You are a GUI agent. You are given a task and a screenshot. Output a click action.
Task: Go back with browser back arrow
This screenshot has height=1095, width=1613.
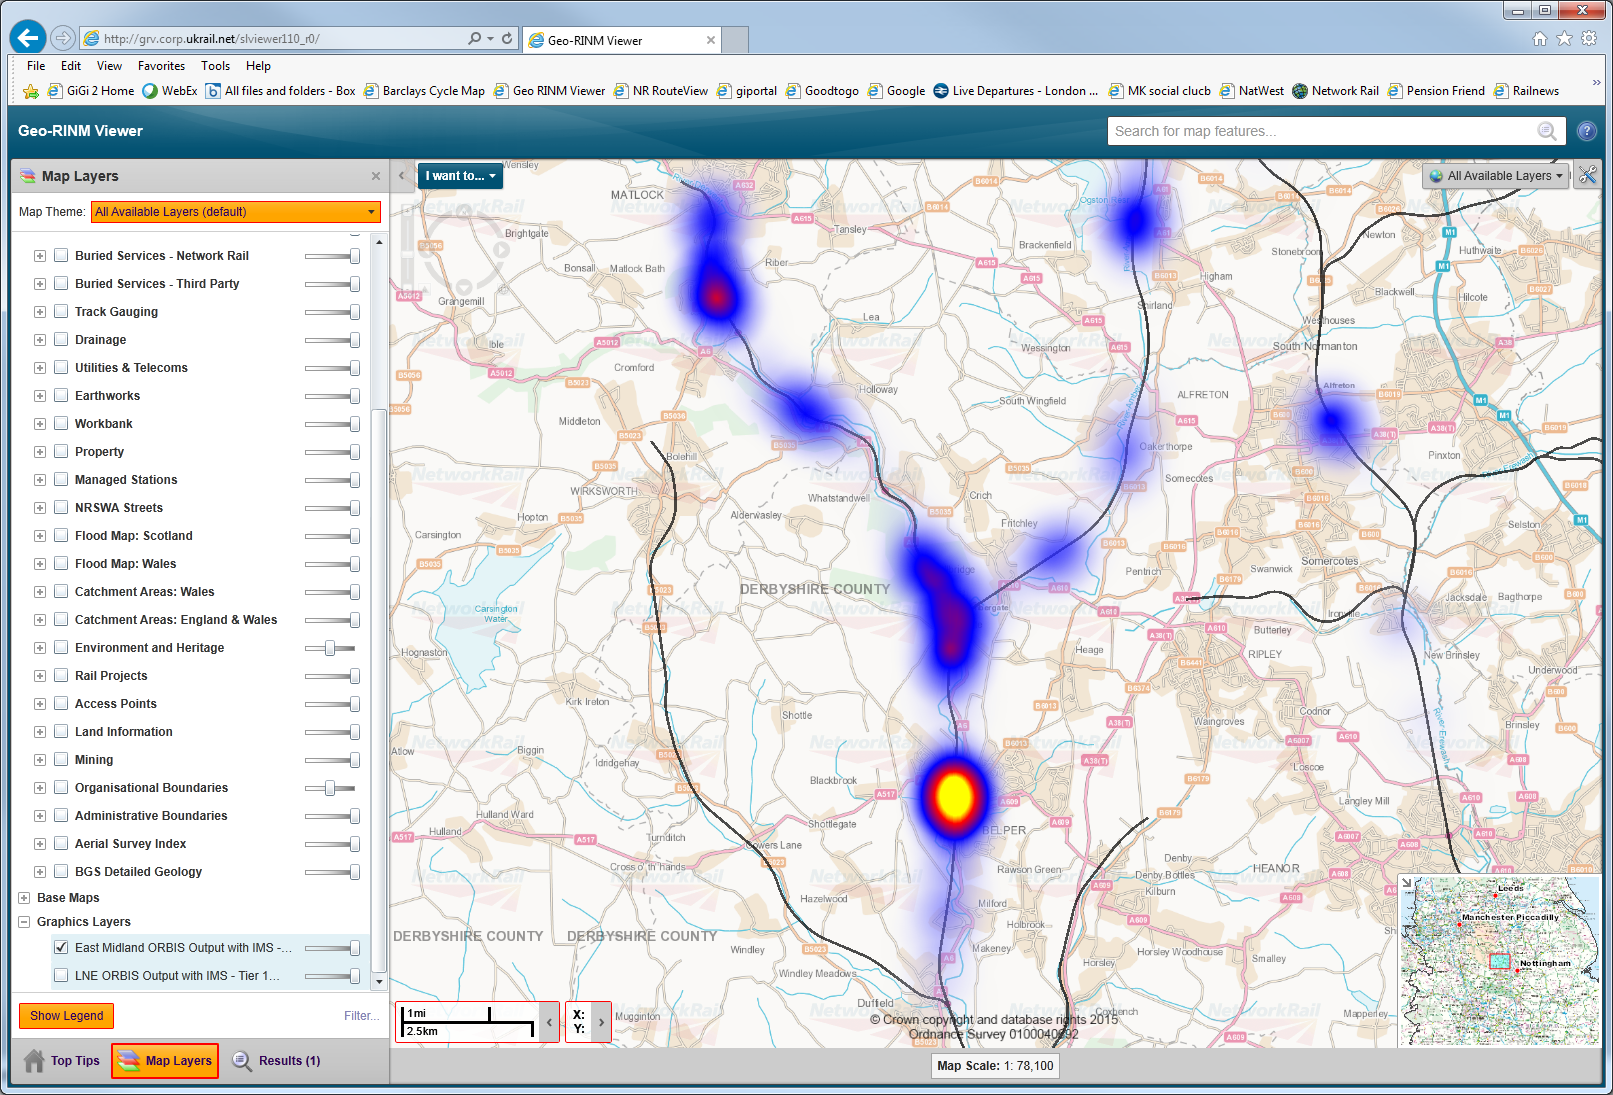click(28, 38)
